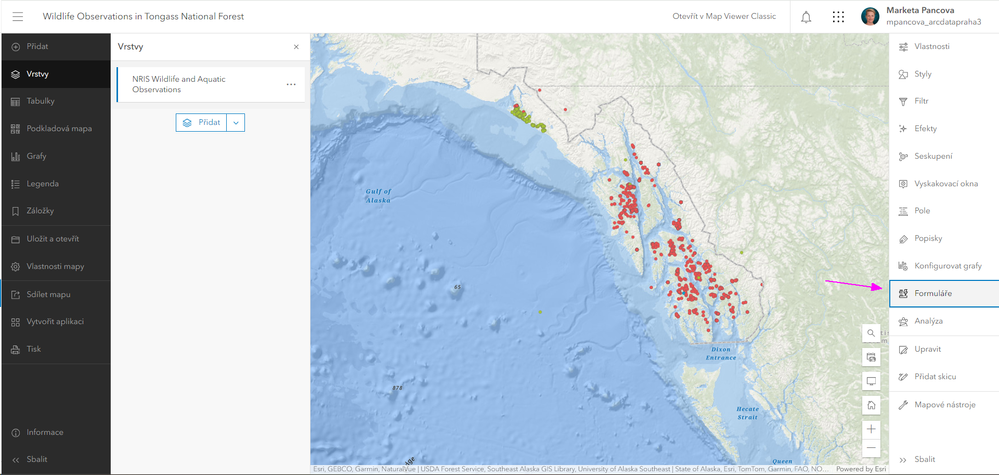Open Tabulky in the sidebar
The width and height of the screenshot is (999, 475).
tap(55, 101)
